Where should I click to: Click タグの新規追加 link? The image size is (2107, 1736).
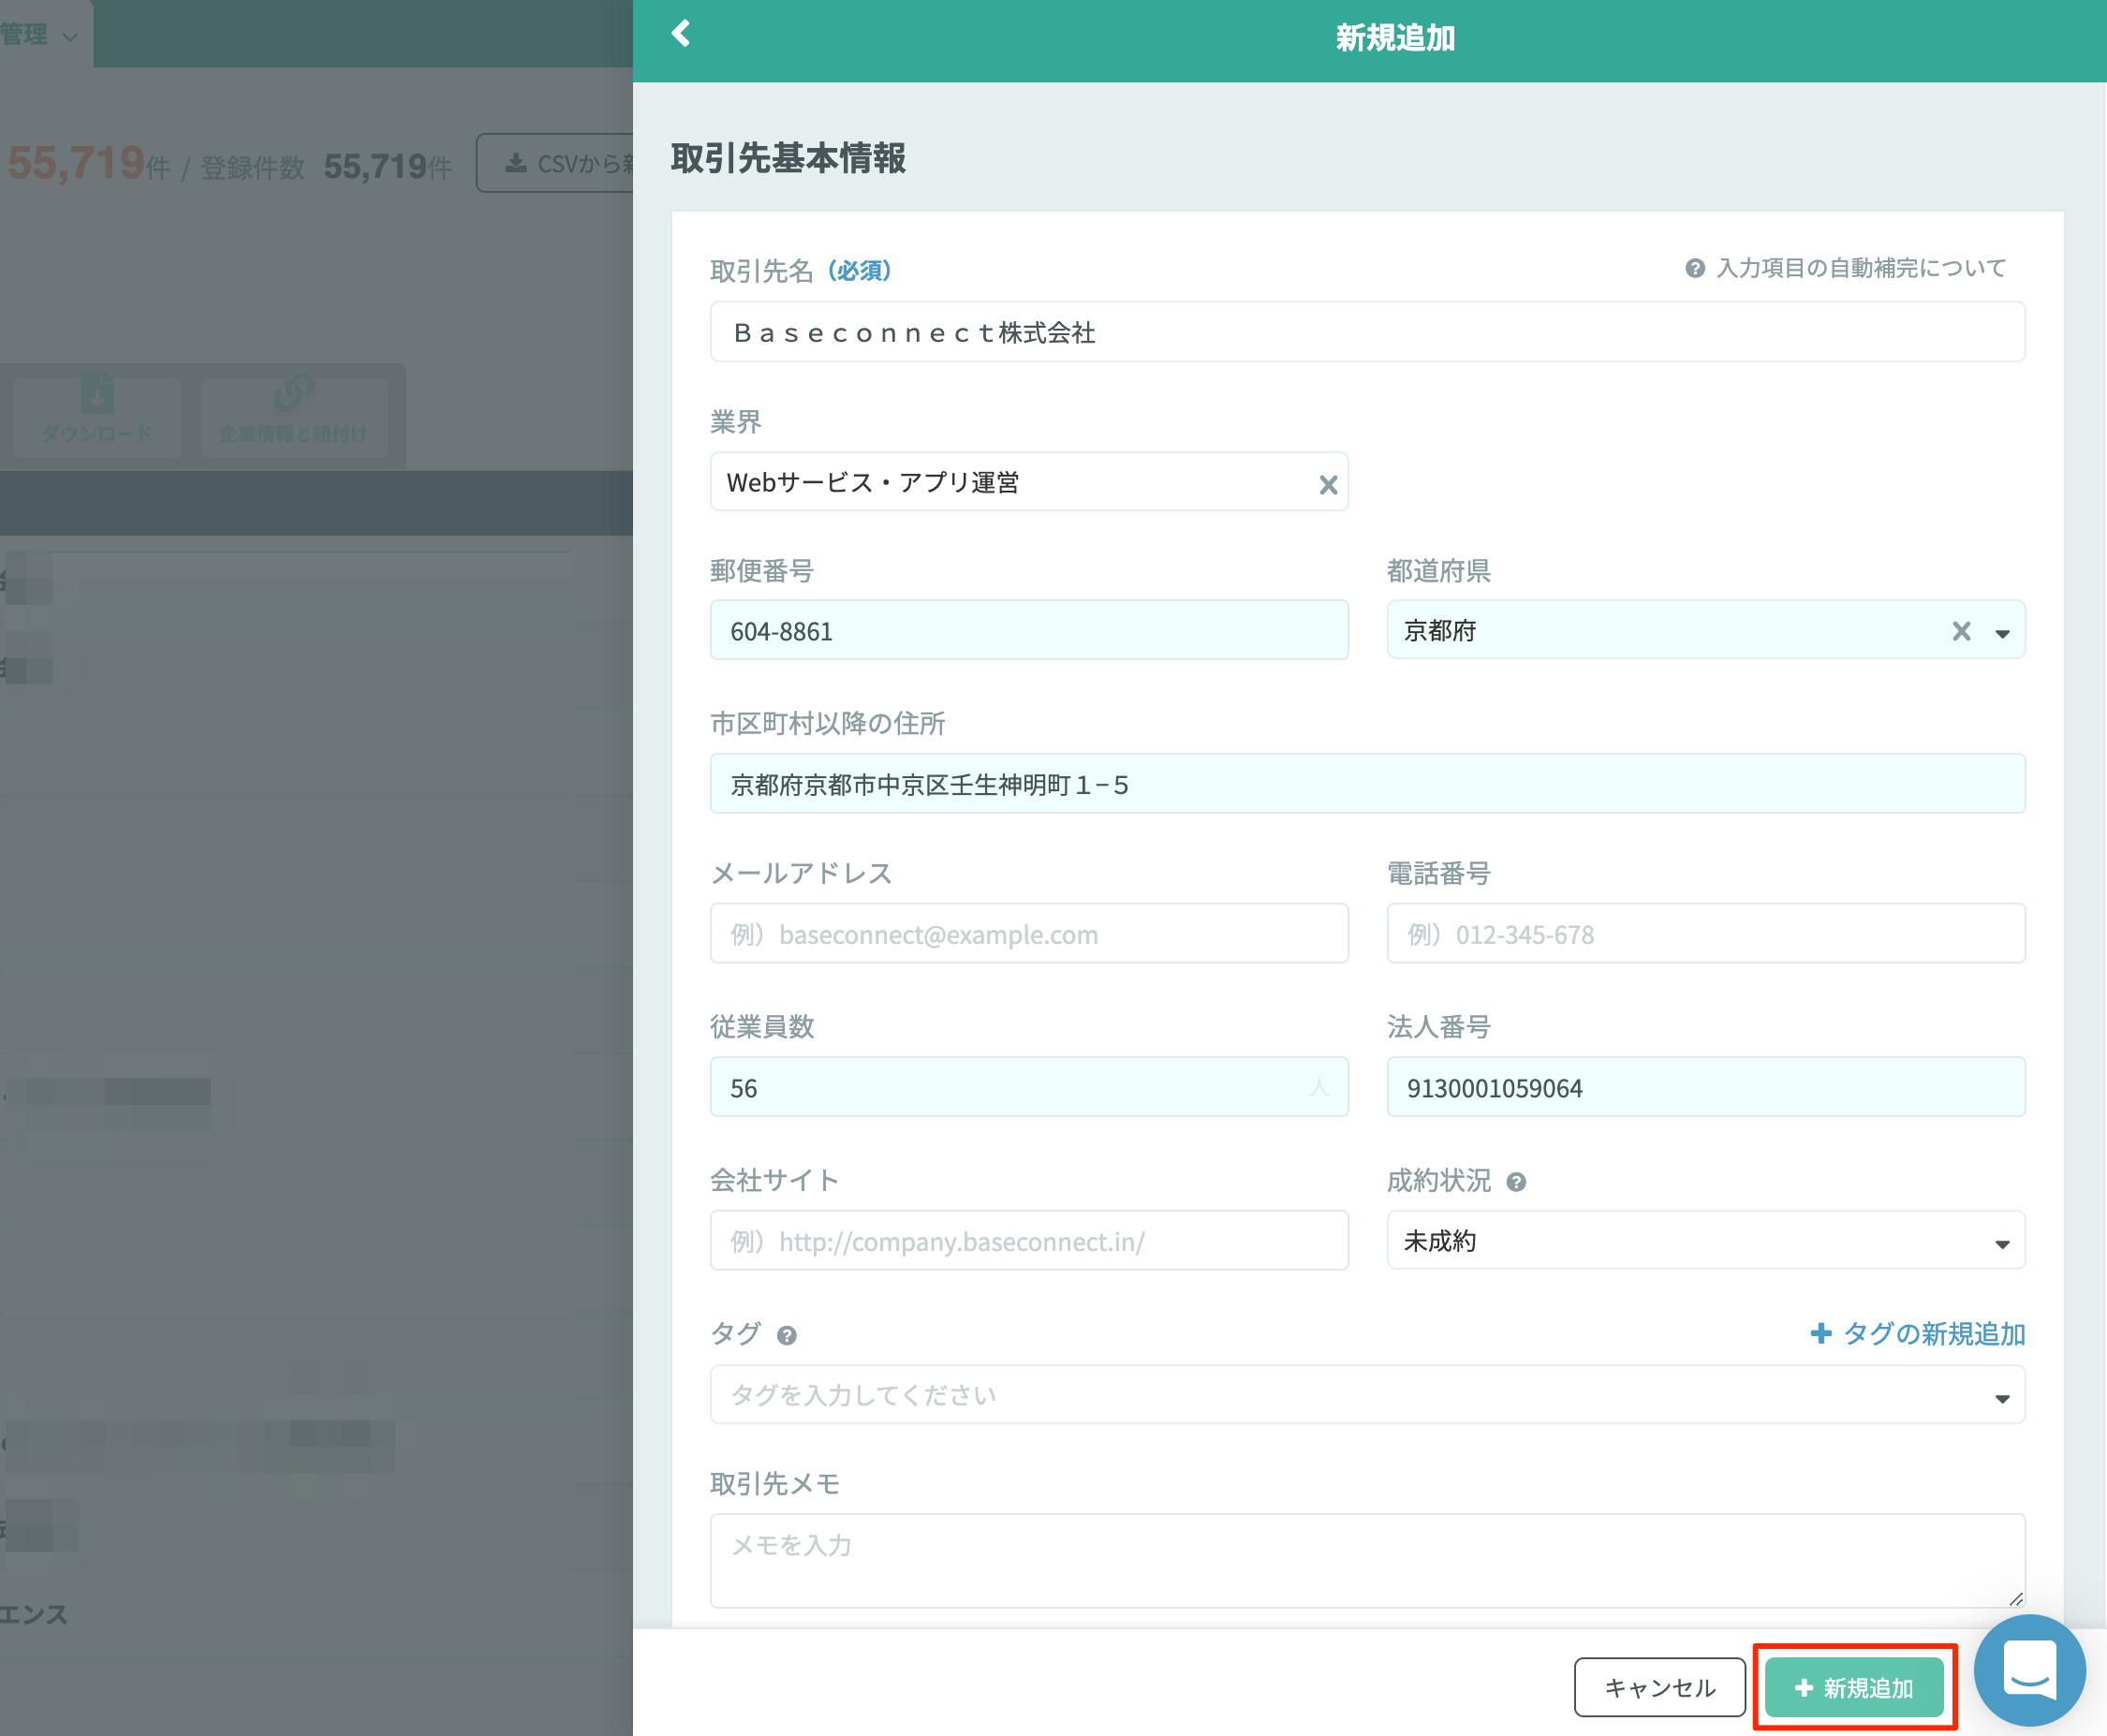pos(1918,1333)
